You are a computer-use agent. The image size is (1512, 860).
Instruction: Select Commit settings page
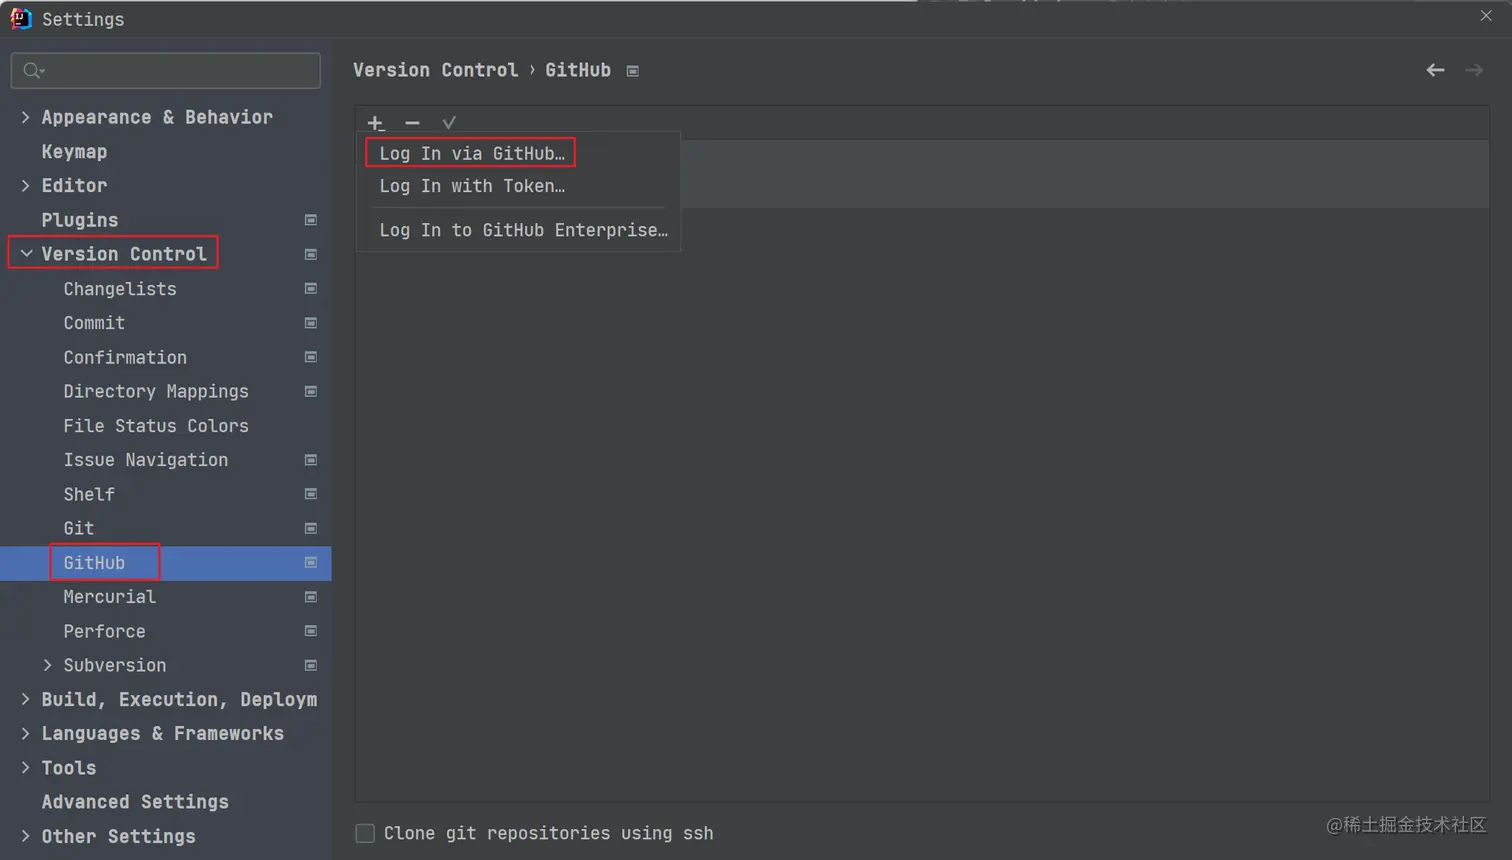[94, 323]
